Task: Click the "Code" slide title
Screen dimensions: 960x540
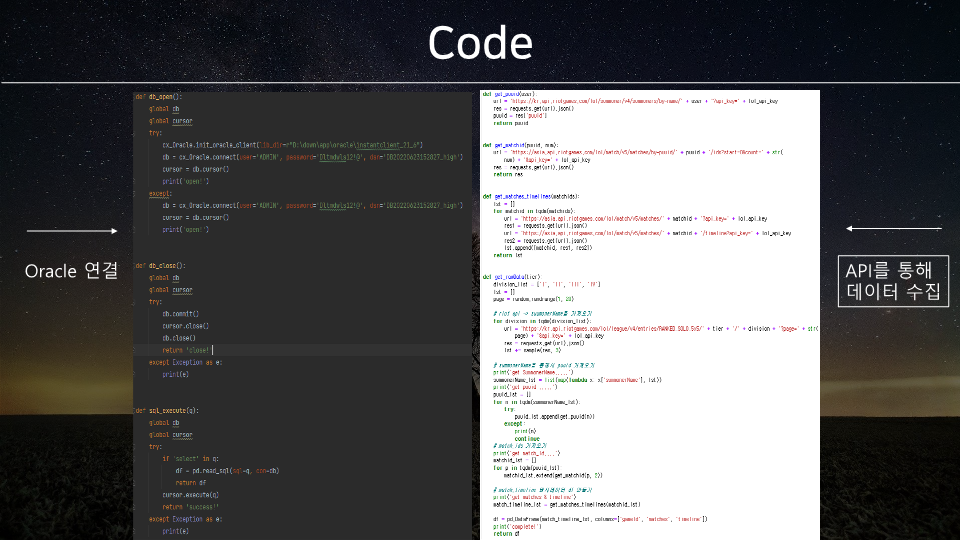Action: [480, 43]
